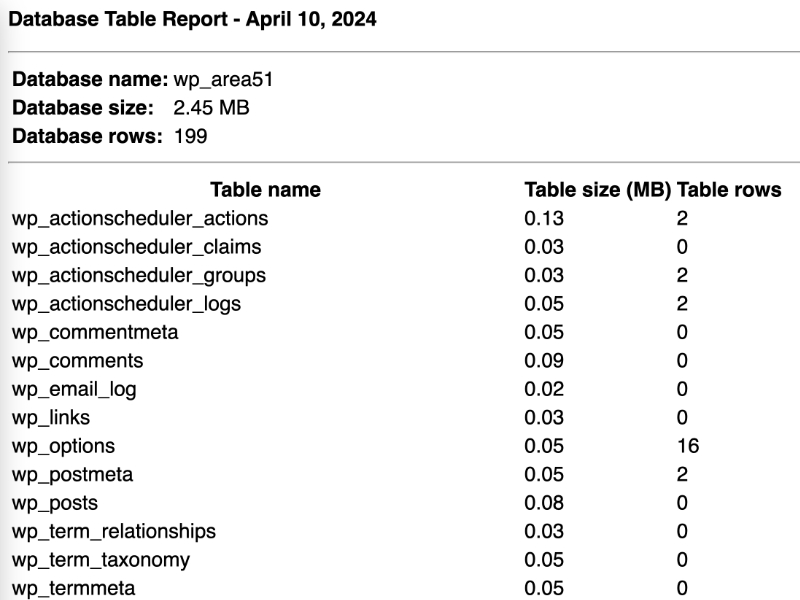Click the Database Table Report title
The width and height of the screenshot is (800, 600).
click(x=192, y=19)
